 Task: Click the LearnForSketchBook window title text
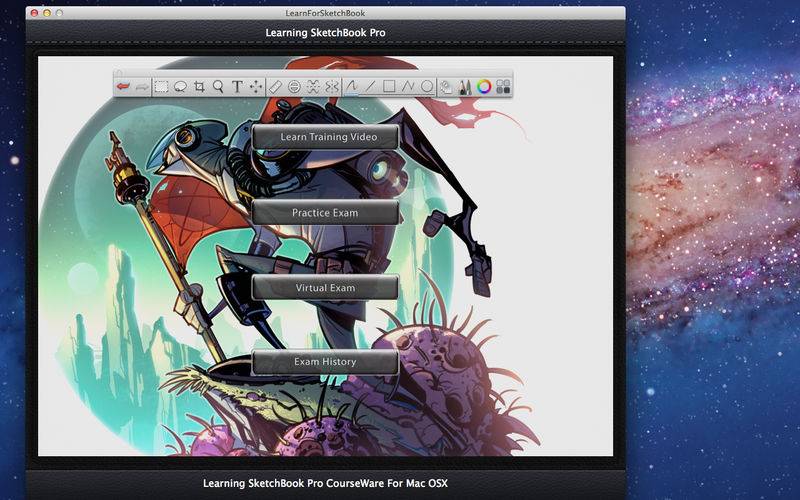[326, 13]
